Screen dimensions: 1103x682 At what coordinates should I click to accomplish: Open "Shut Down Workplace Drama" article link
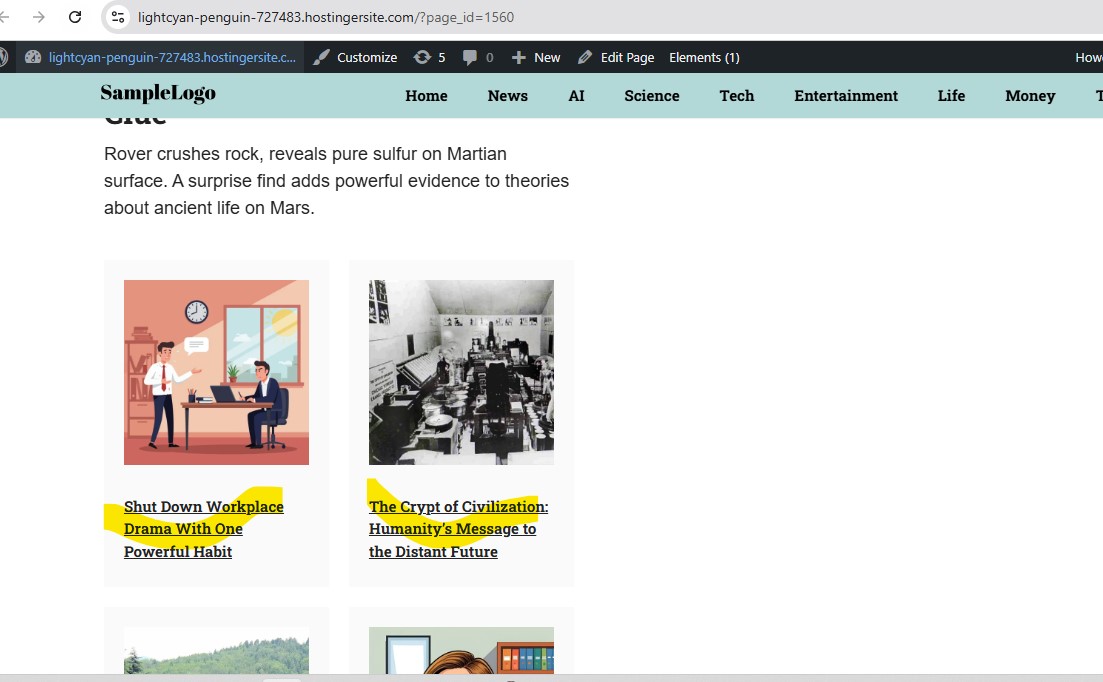(x=204, y=529)
